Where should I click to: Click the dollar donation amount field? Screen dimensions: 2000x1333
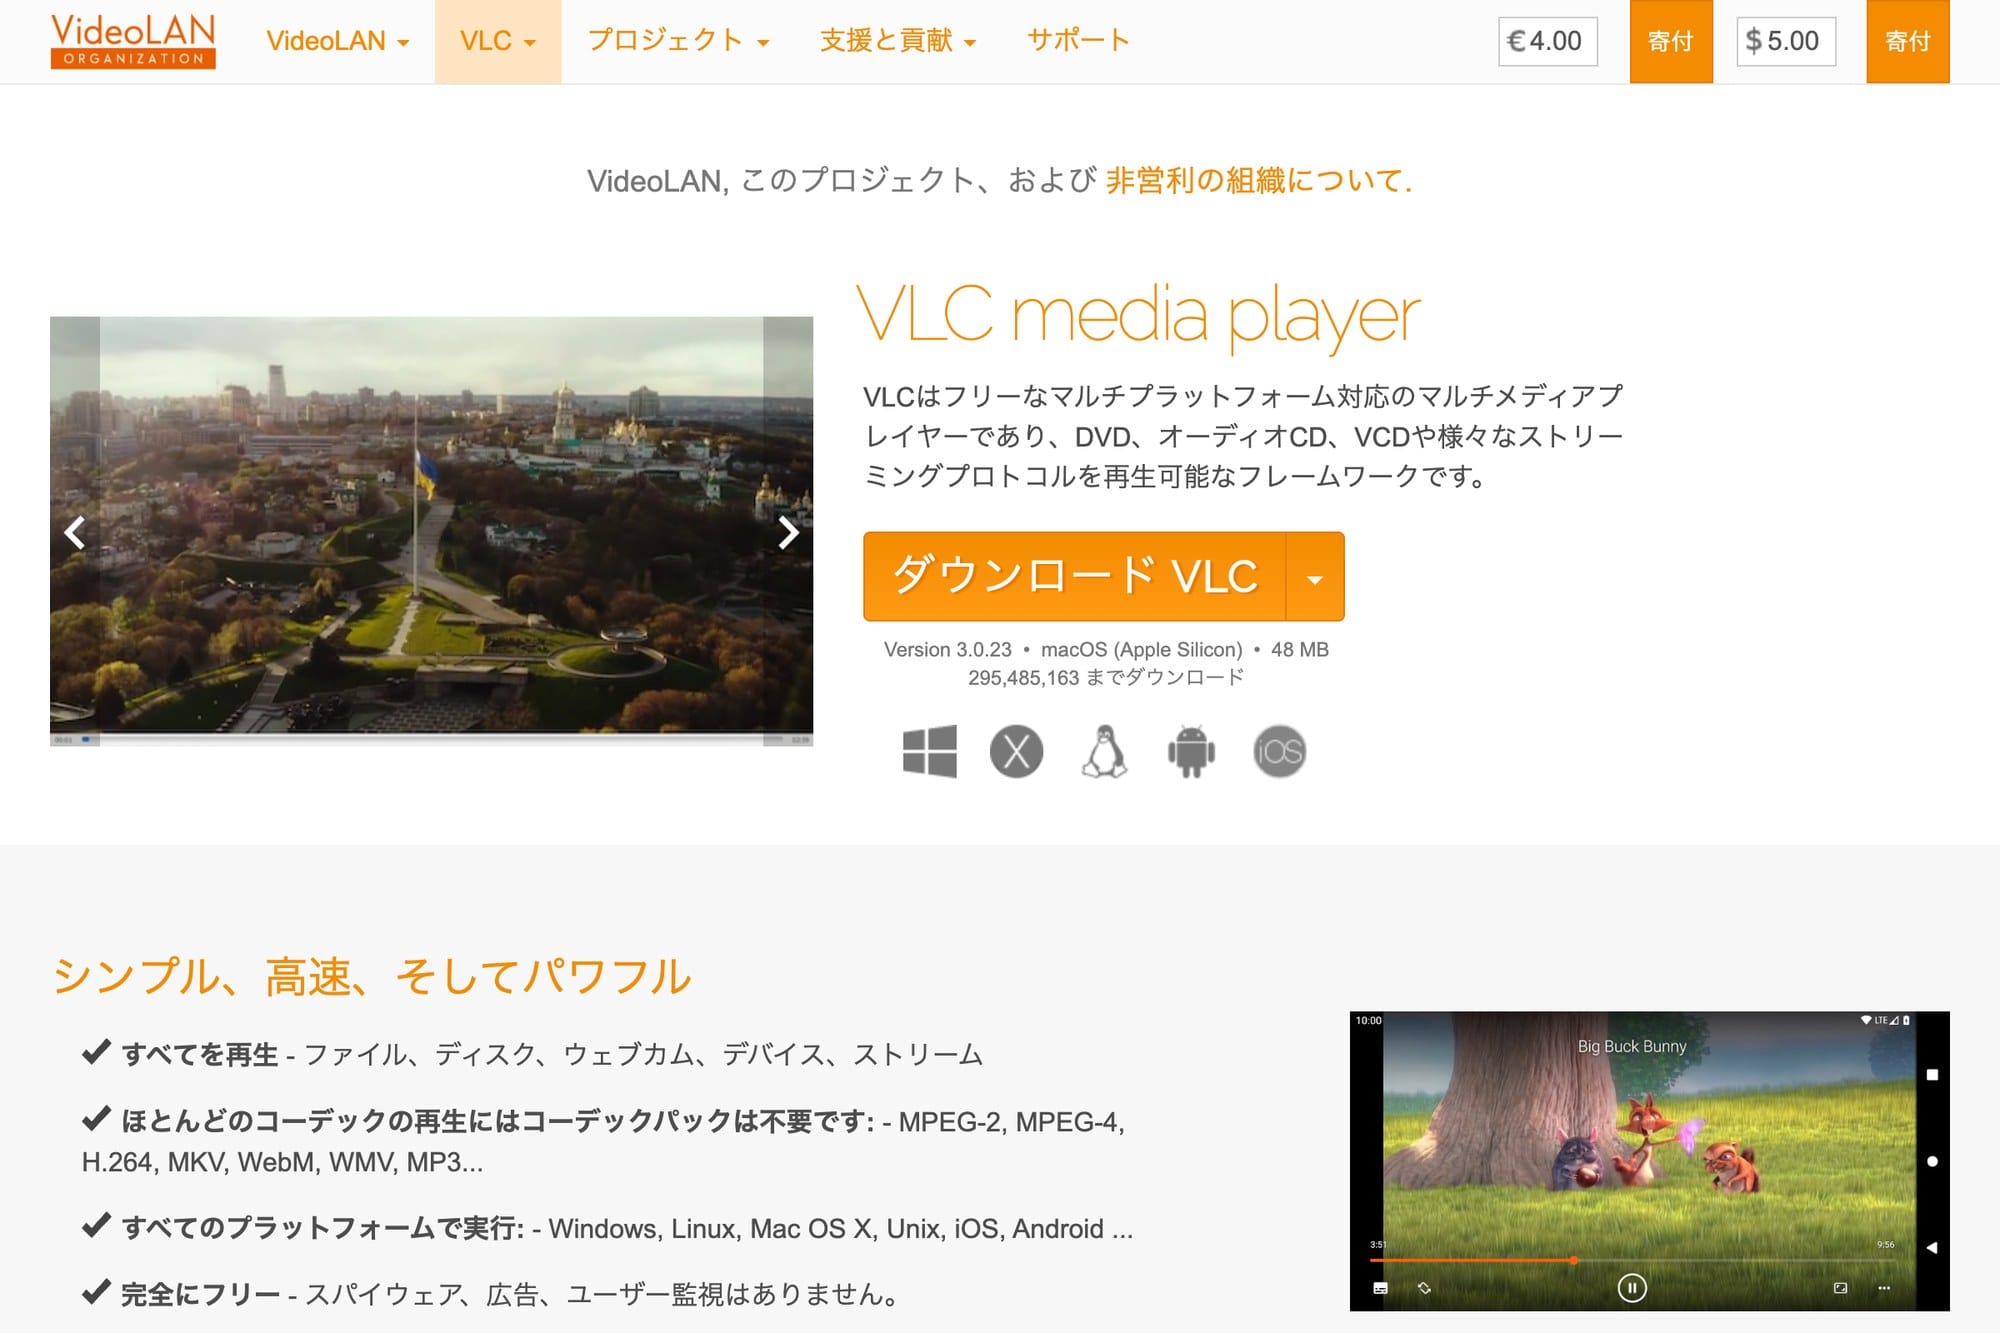click(x=1786, y=41)
